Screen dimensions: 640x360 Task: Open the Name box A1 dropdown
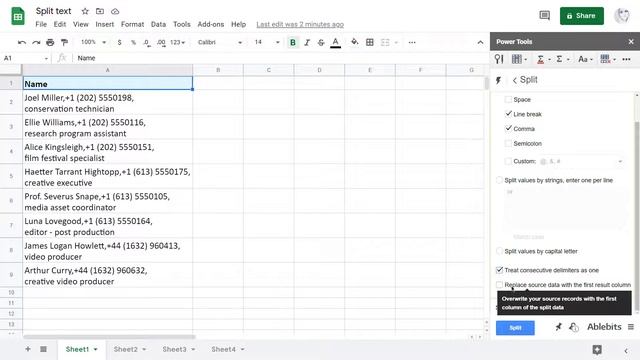click(x=46, y=58)
